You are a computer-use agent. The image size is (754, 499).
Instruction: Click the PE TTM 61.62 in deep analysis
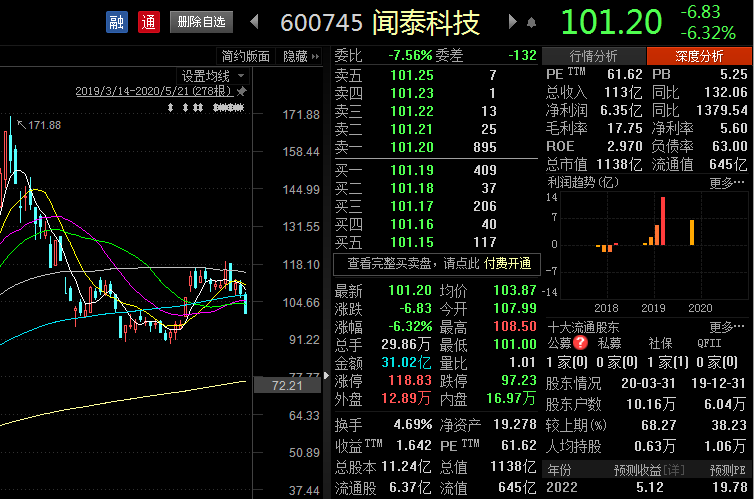[x=625, y=75]
